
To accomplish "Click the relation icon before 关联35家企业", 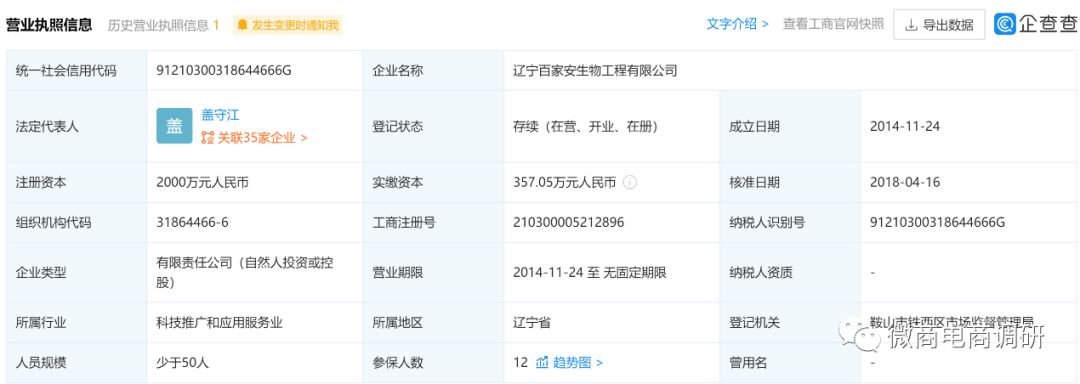I will pyautogui.click(x=207, y=138).
